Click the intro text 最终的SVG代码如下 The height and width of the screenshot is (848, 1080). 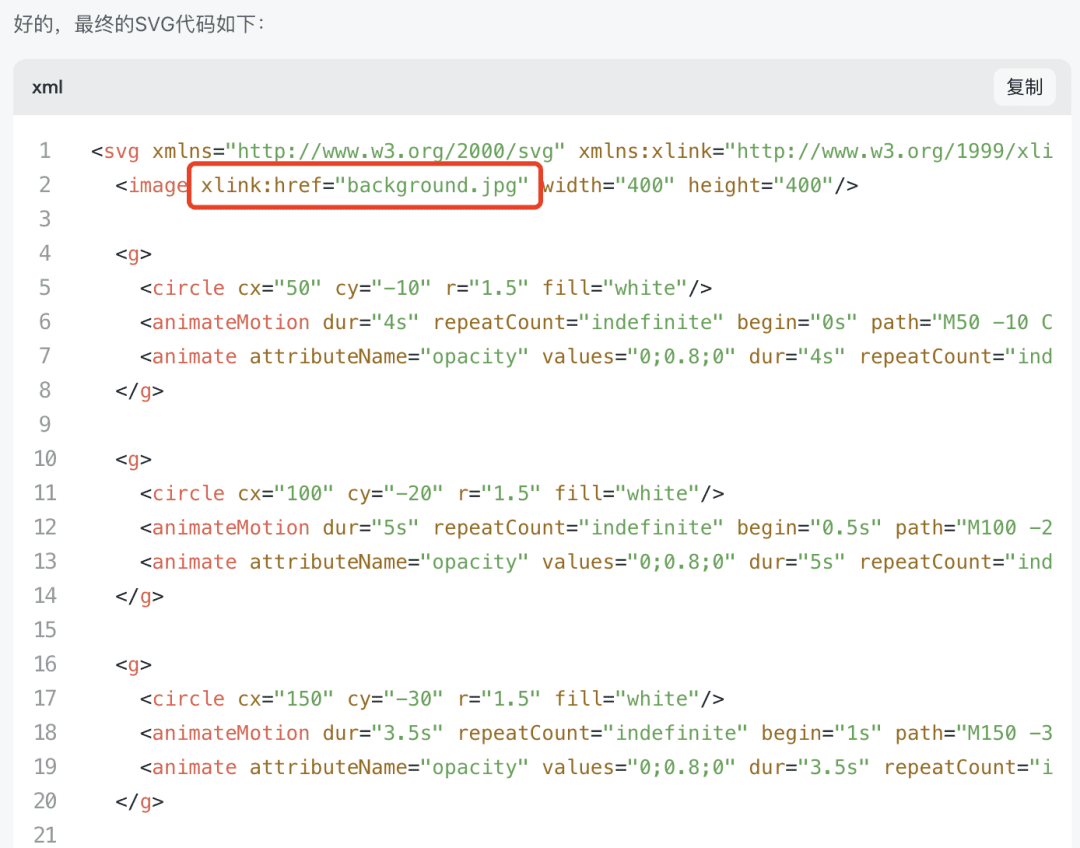pos(169,25)
